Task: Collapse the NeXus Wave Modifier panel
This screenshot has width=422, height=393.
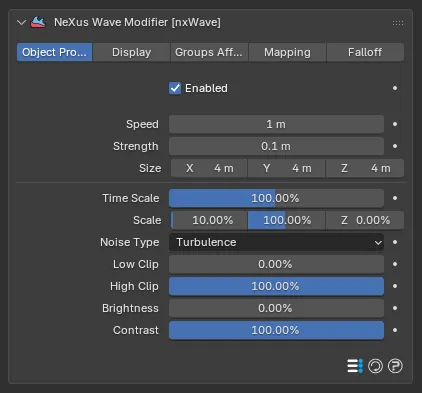Action: [x=21, y=23]
